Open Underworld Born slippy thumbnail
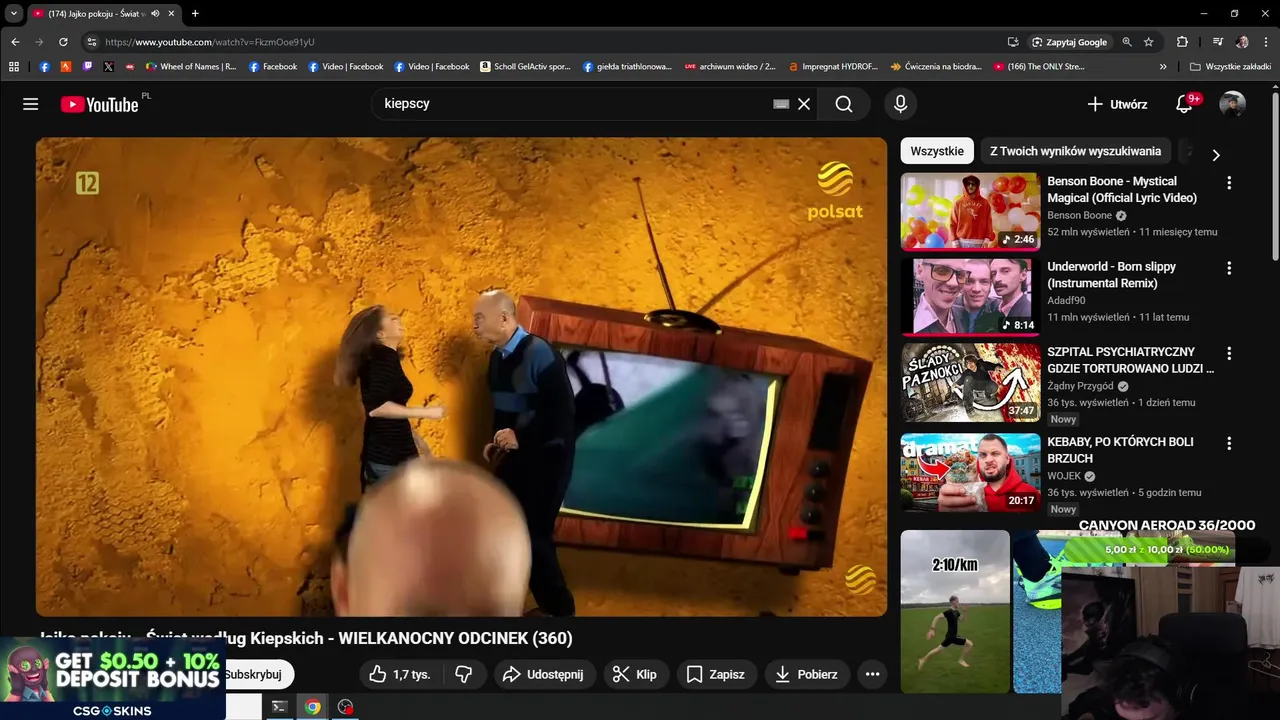The image size is (1280, 720). (x=970, y=297)
